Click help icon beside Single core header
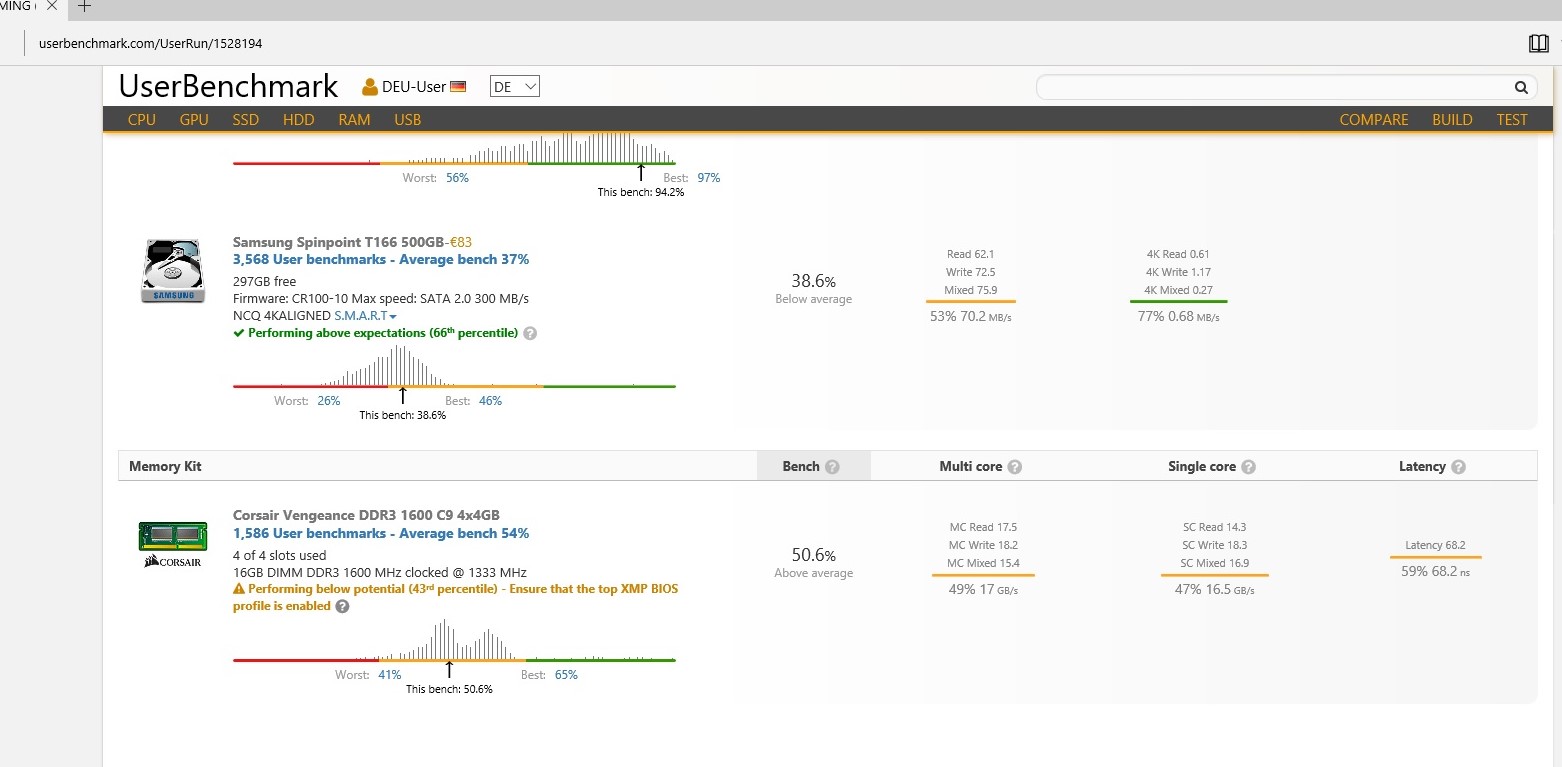 (1248, 467)
